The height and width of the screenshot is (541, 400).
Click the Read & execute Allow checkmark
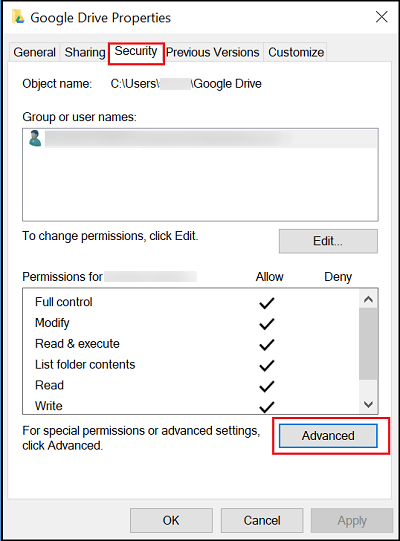266,345
